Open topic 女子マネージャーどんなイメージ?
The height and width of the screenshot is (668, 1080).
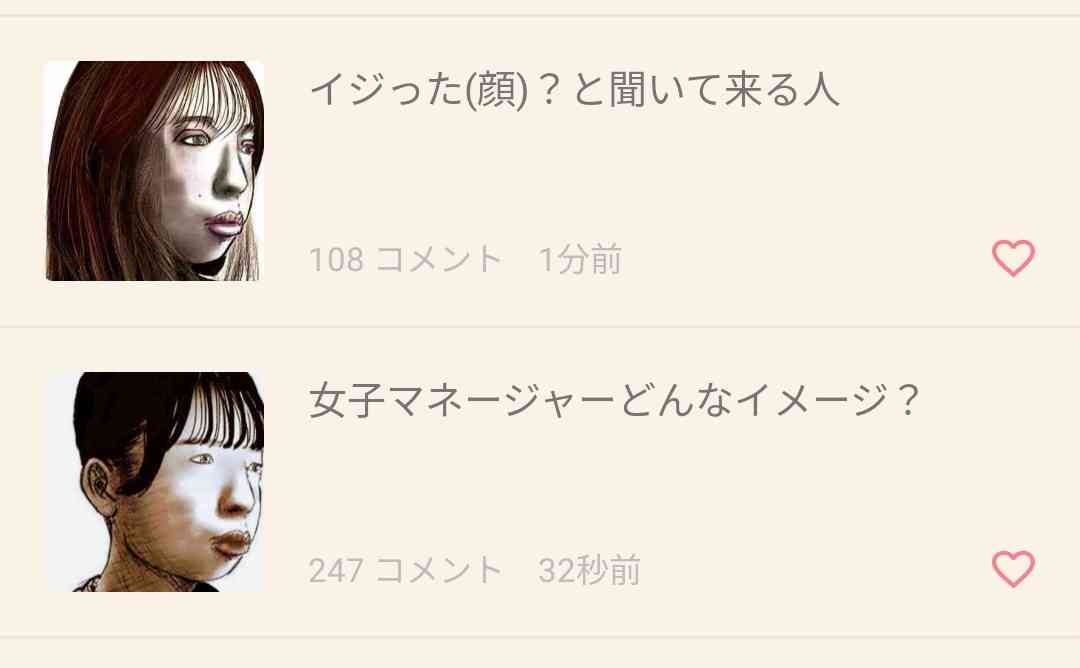tap(614, 400)
